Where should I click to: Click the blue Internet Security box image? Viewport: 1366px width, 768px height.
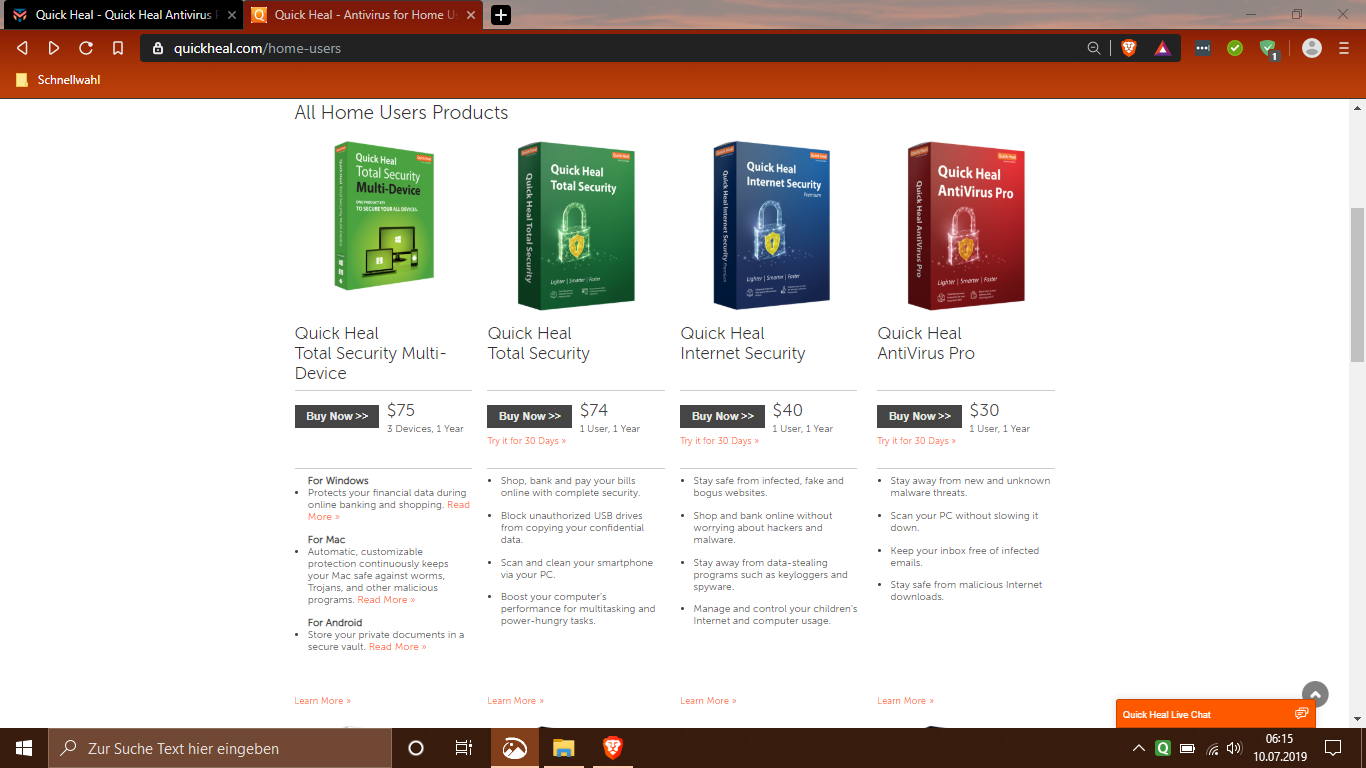pyautogui.click(x=771, y=226)
